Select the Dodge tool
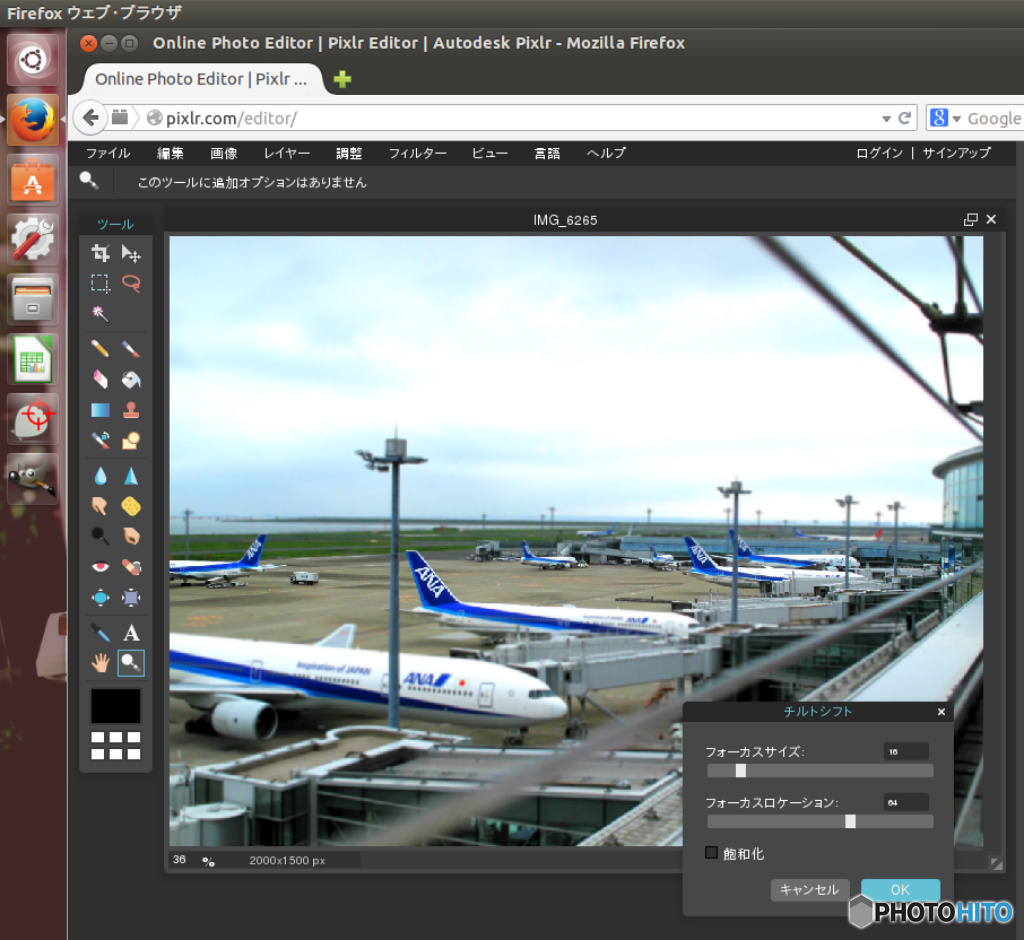Viewport: 1024px width, 940px height. click(x=100, y=536)
